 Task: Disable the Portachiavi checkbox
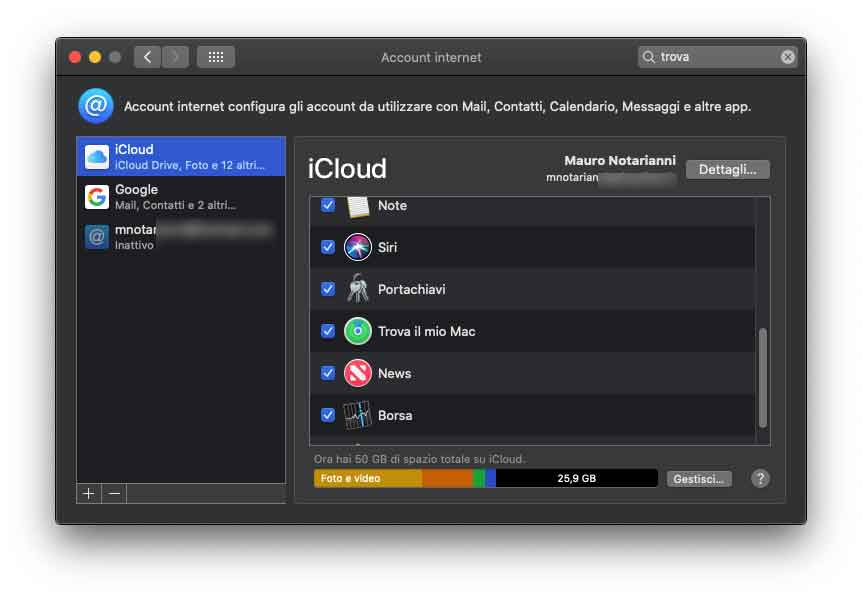[x=328, y=289]
